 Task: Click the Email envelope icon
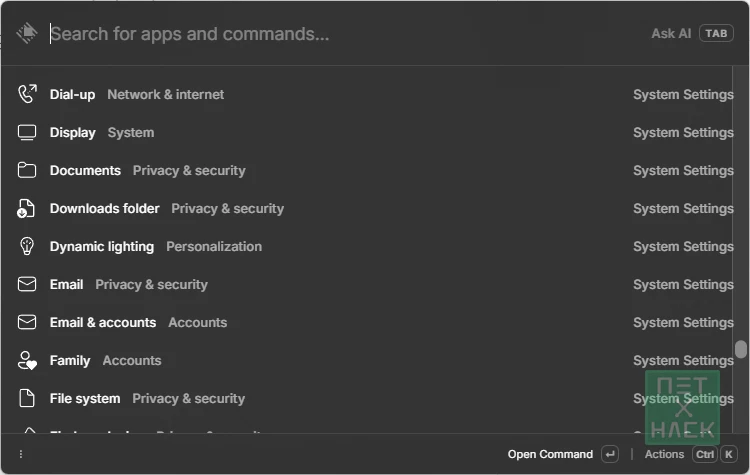coord(27,284)
